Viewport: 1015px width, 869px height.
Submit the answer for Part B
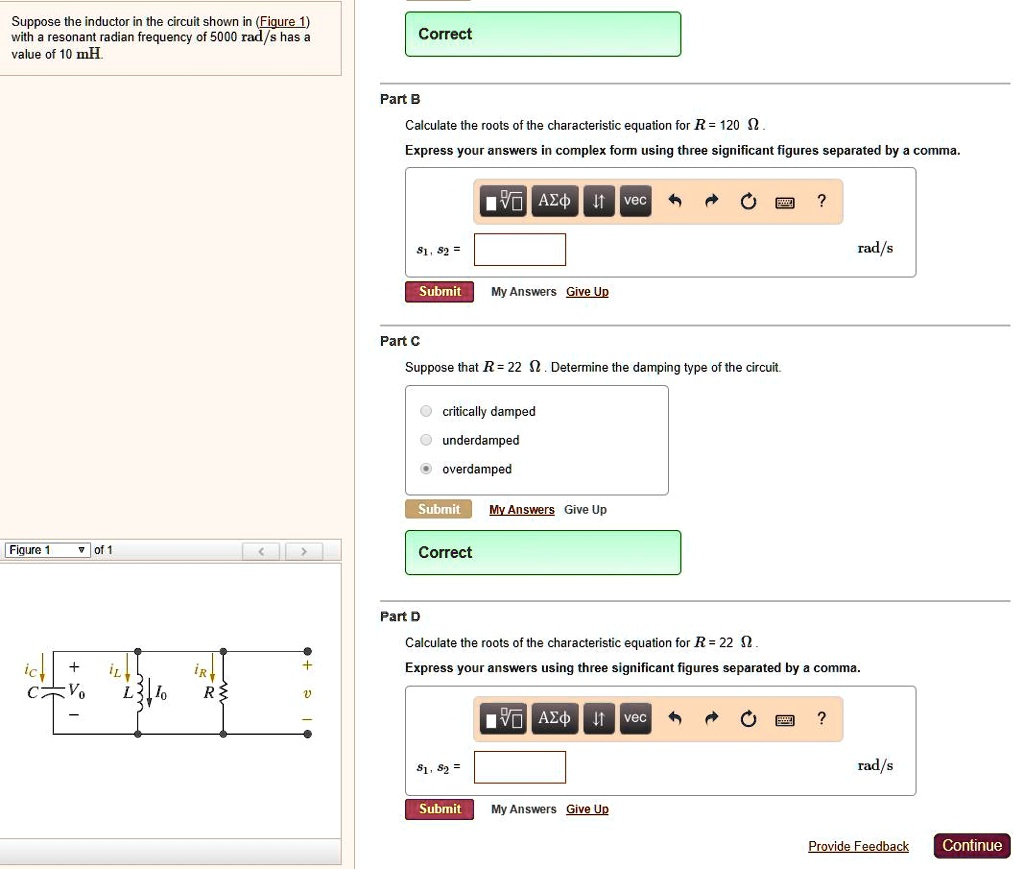pyautogui.click(x=439, y=291)
